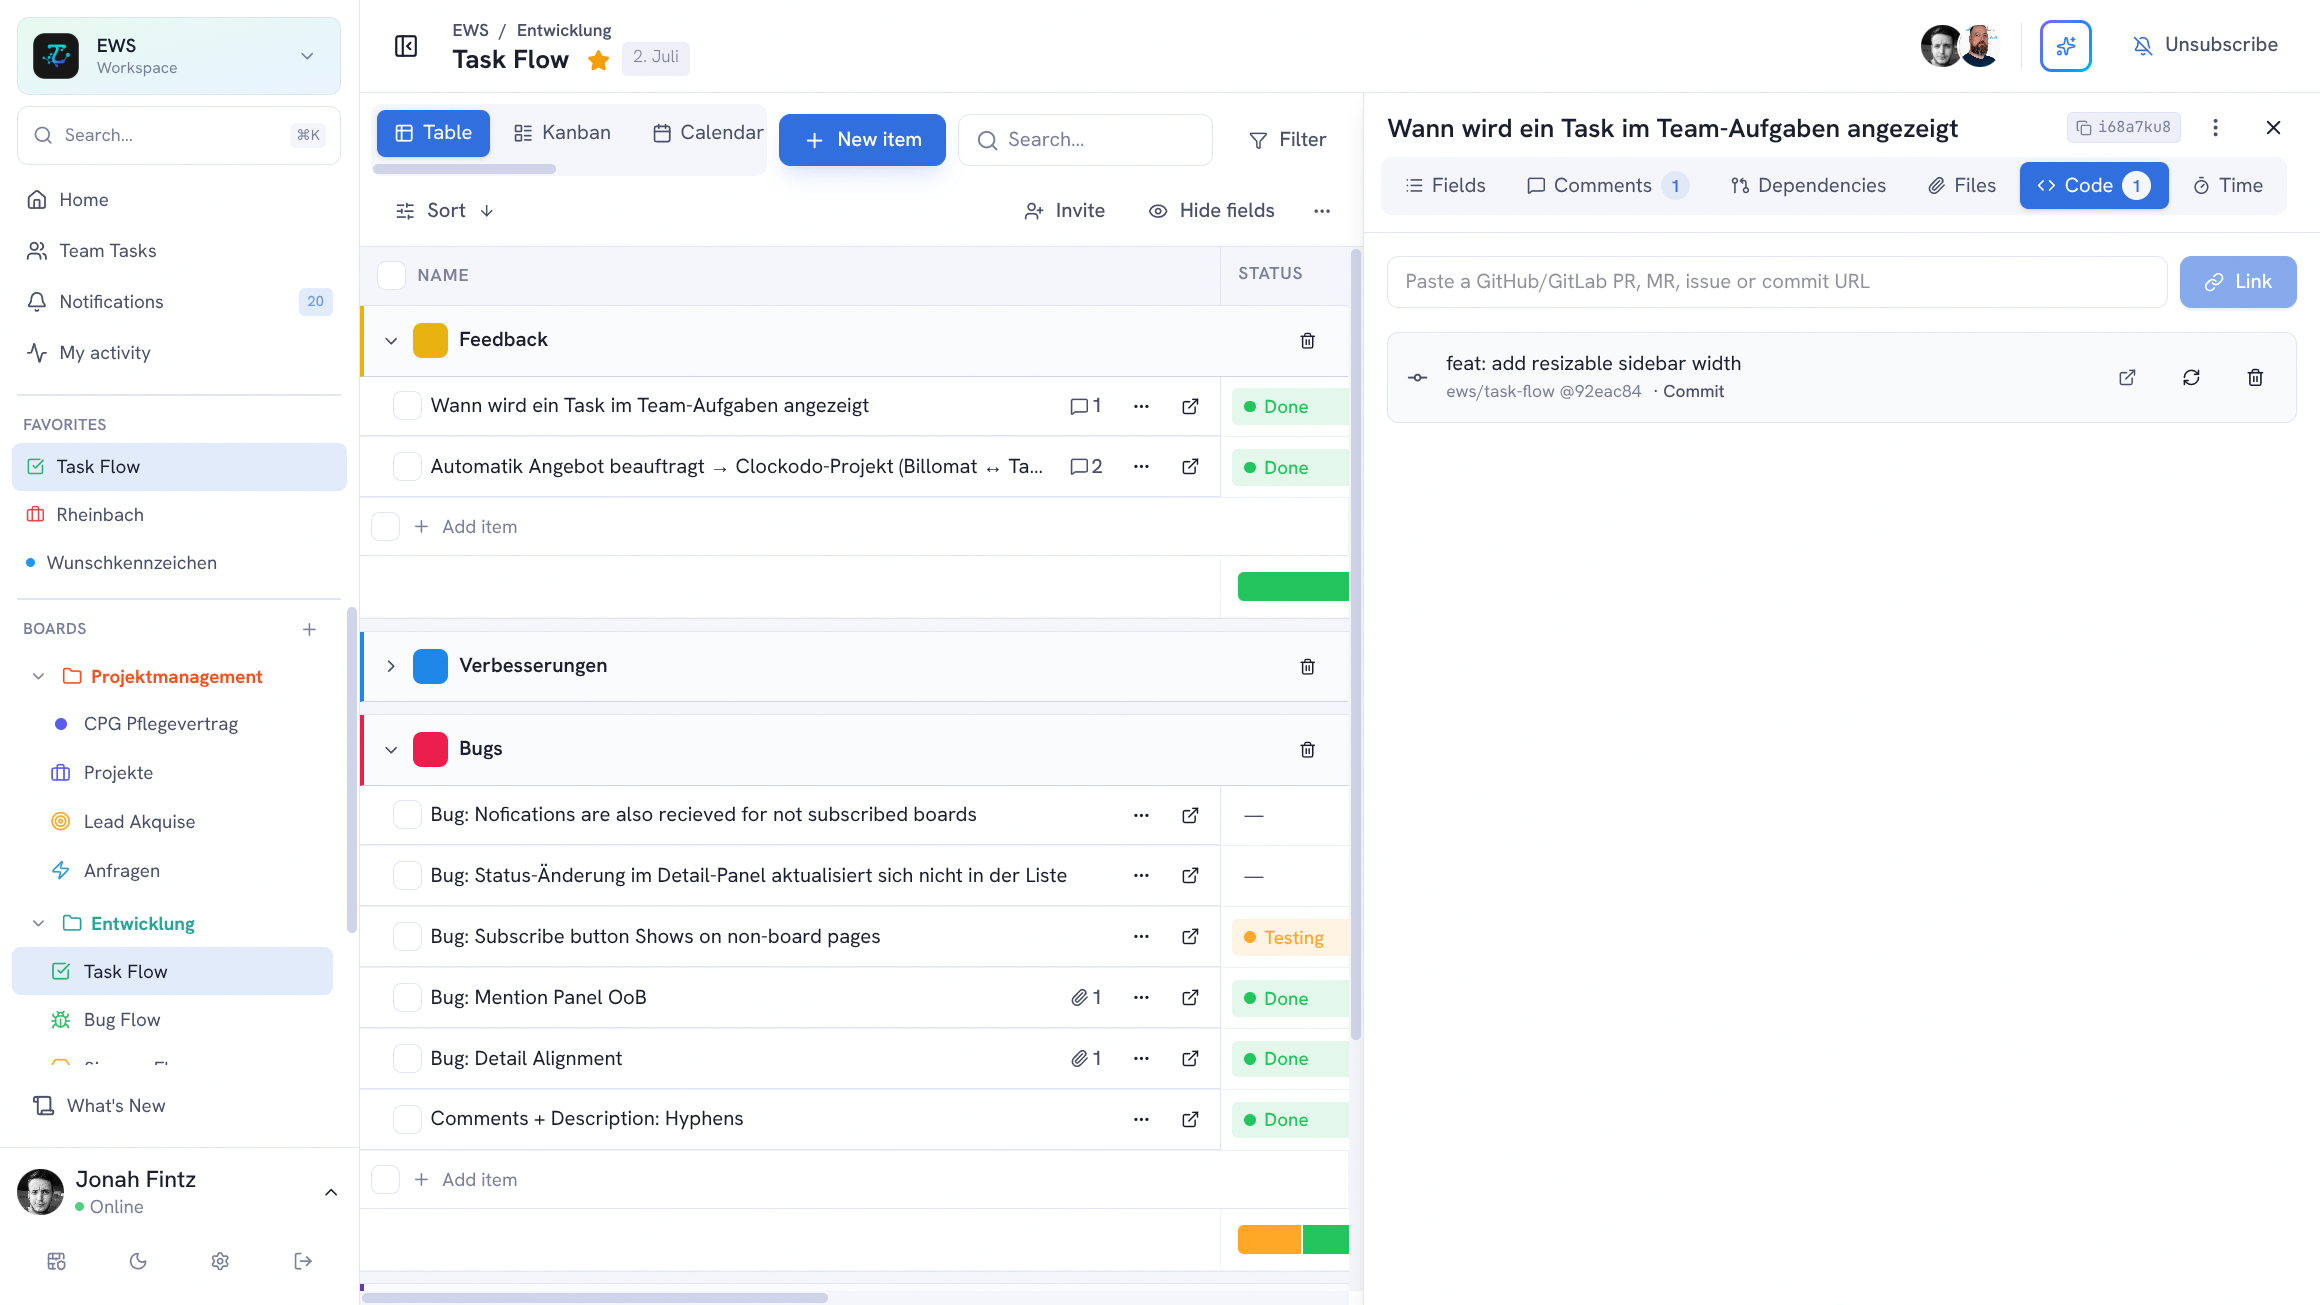Image resolution: width=2320 pixels, height=1305 pixels.
Task: Open the AI sparkle assistant button
Action: (x=2065, y=46)
